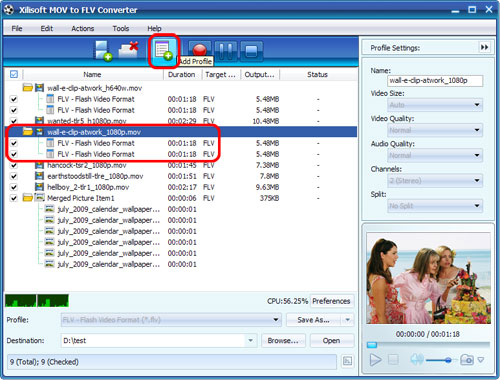Adjust the preview volume slider
This screenshot has width=500, height=380.
pyautogui.click(x=449, y=360)
